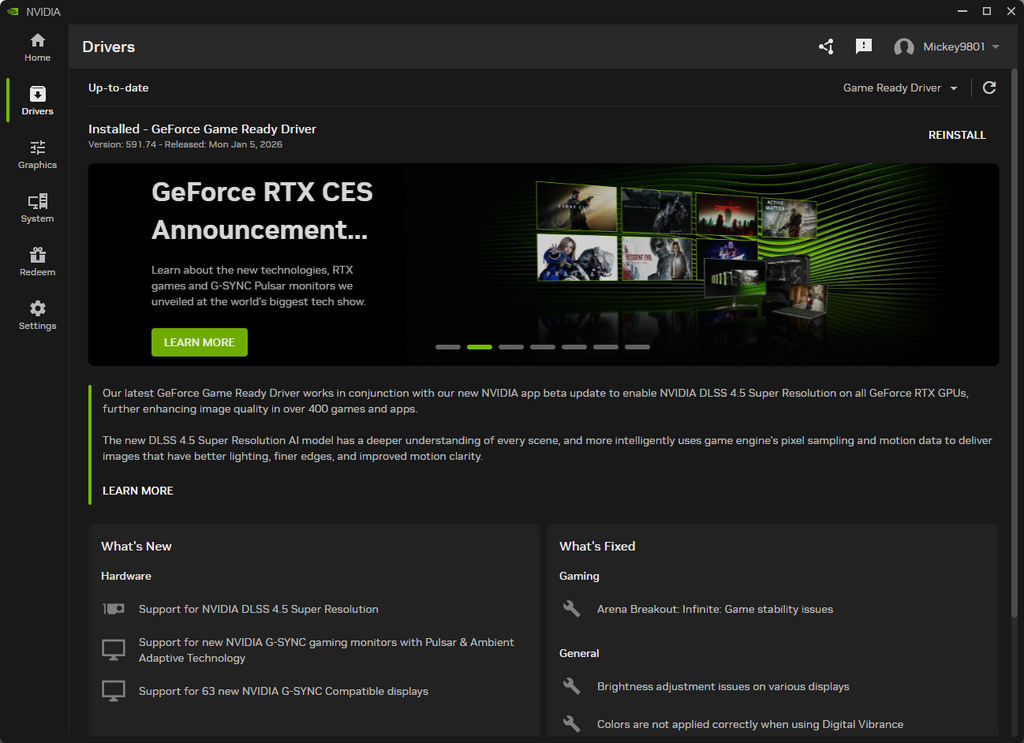Image resolution: width=1024 pixels, height=743 pixels.
Task: Select the last banner slide indicator
Action: coord(637,347)
